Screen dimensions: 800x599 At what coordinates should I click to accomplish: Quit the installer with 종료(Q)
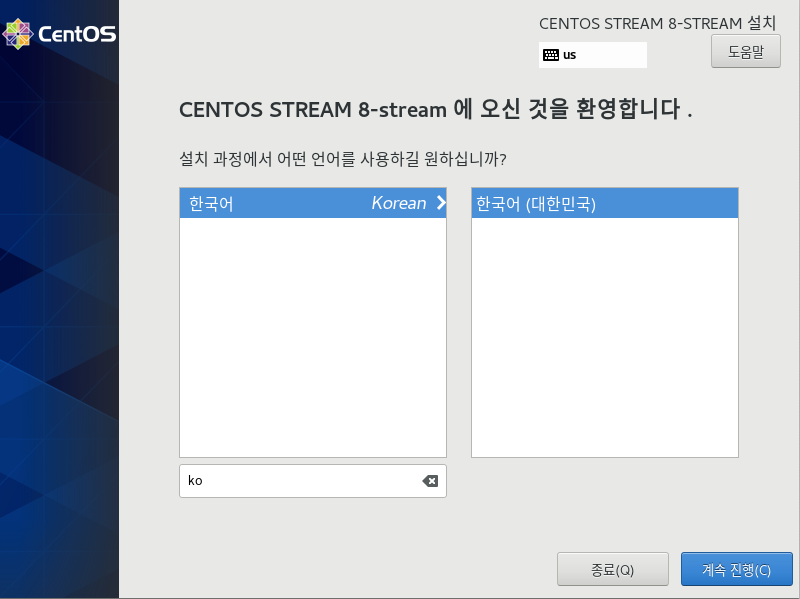coord(612,569)
